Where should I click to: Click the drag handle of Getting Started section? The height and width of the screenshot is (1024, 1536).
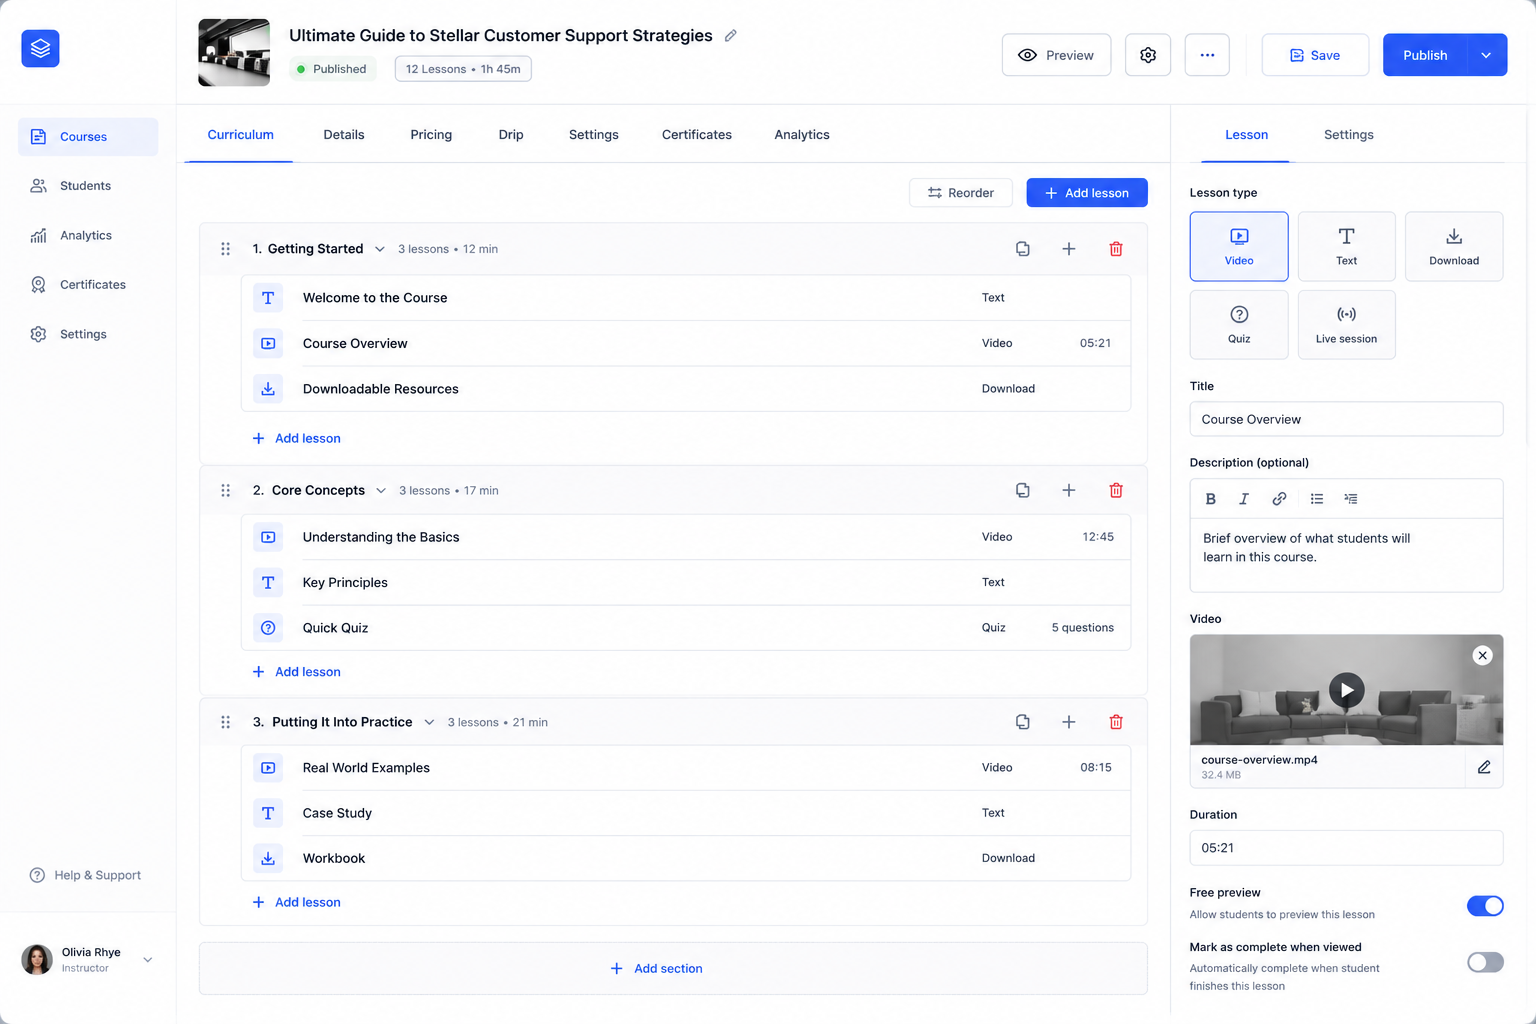(226, 249)
